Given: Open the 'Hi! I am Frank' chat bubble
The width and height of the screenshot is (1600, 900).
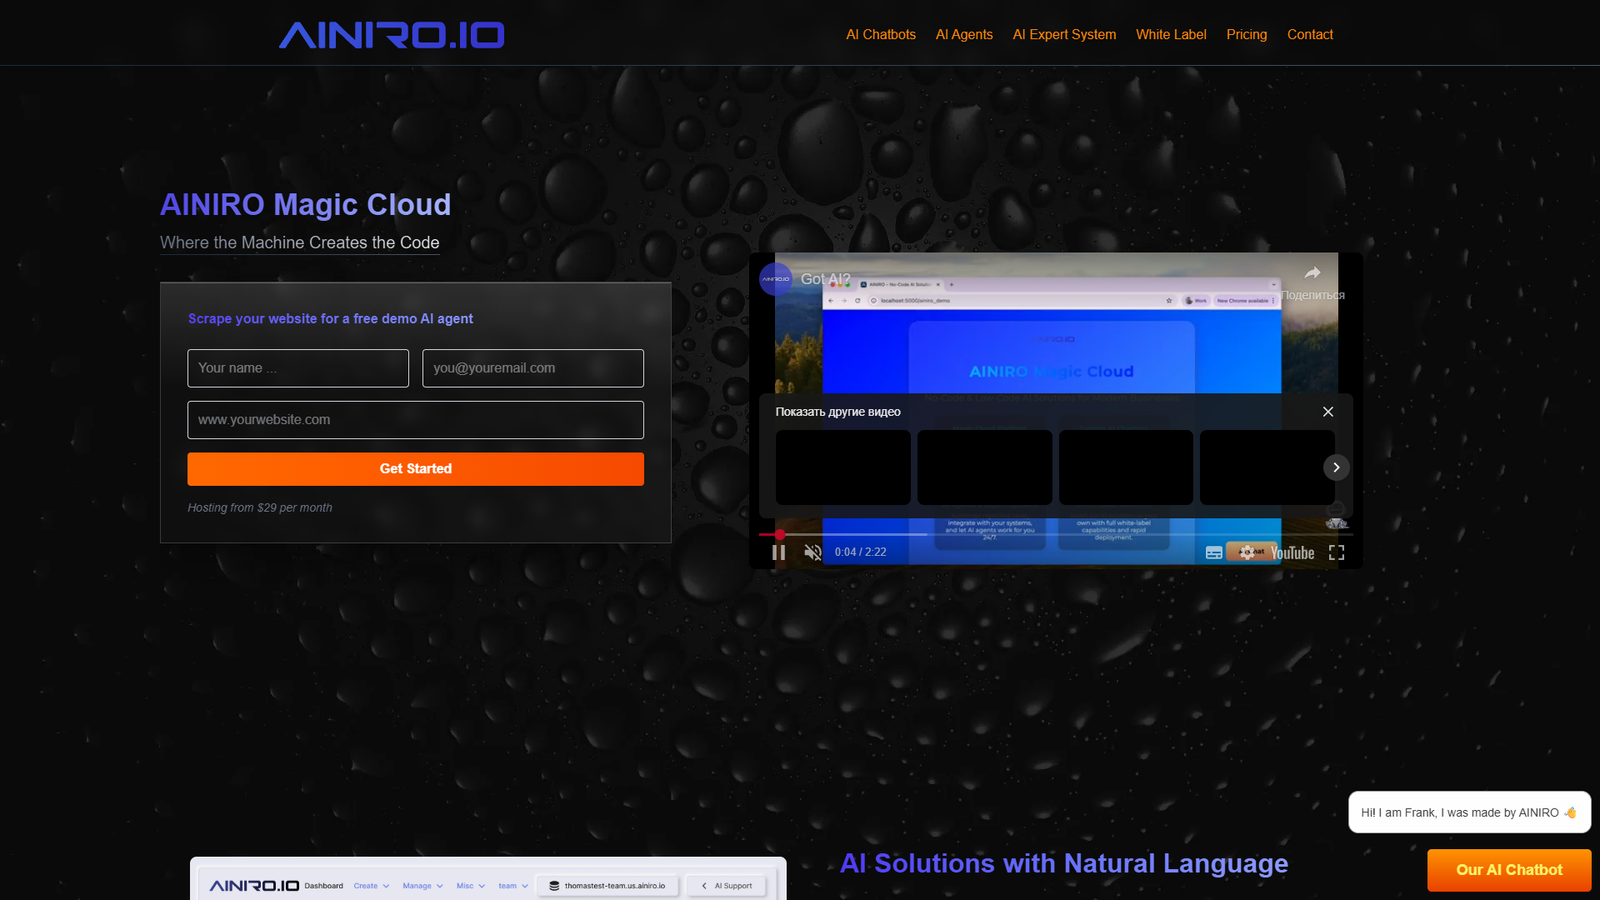Looking at the screenshot, I should pyautogui.click(x=1469, y=812).
